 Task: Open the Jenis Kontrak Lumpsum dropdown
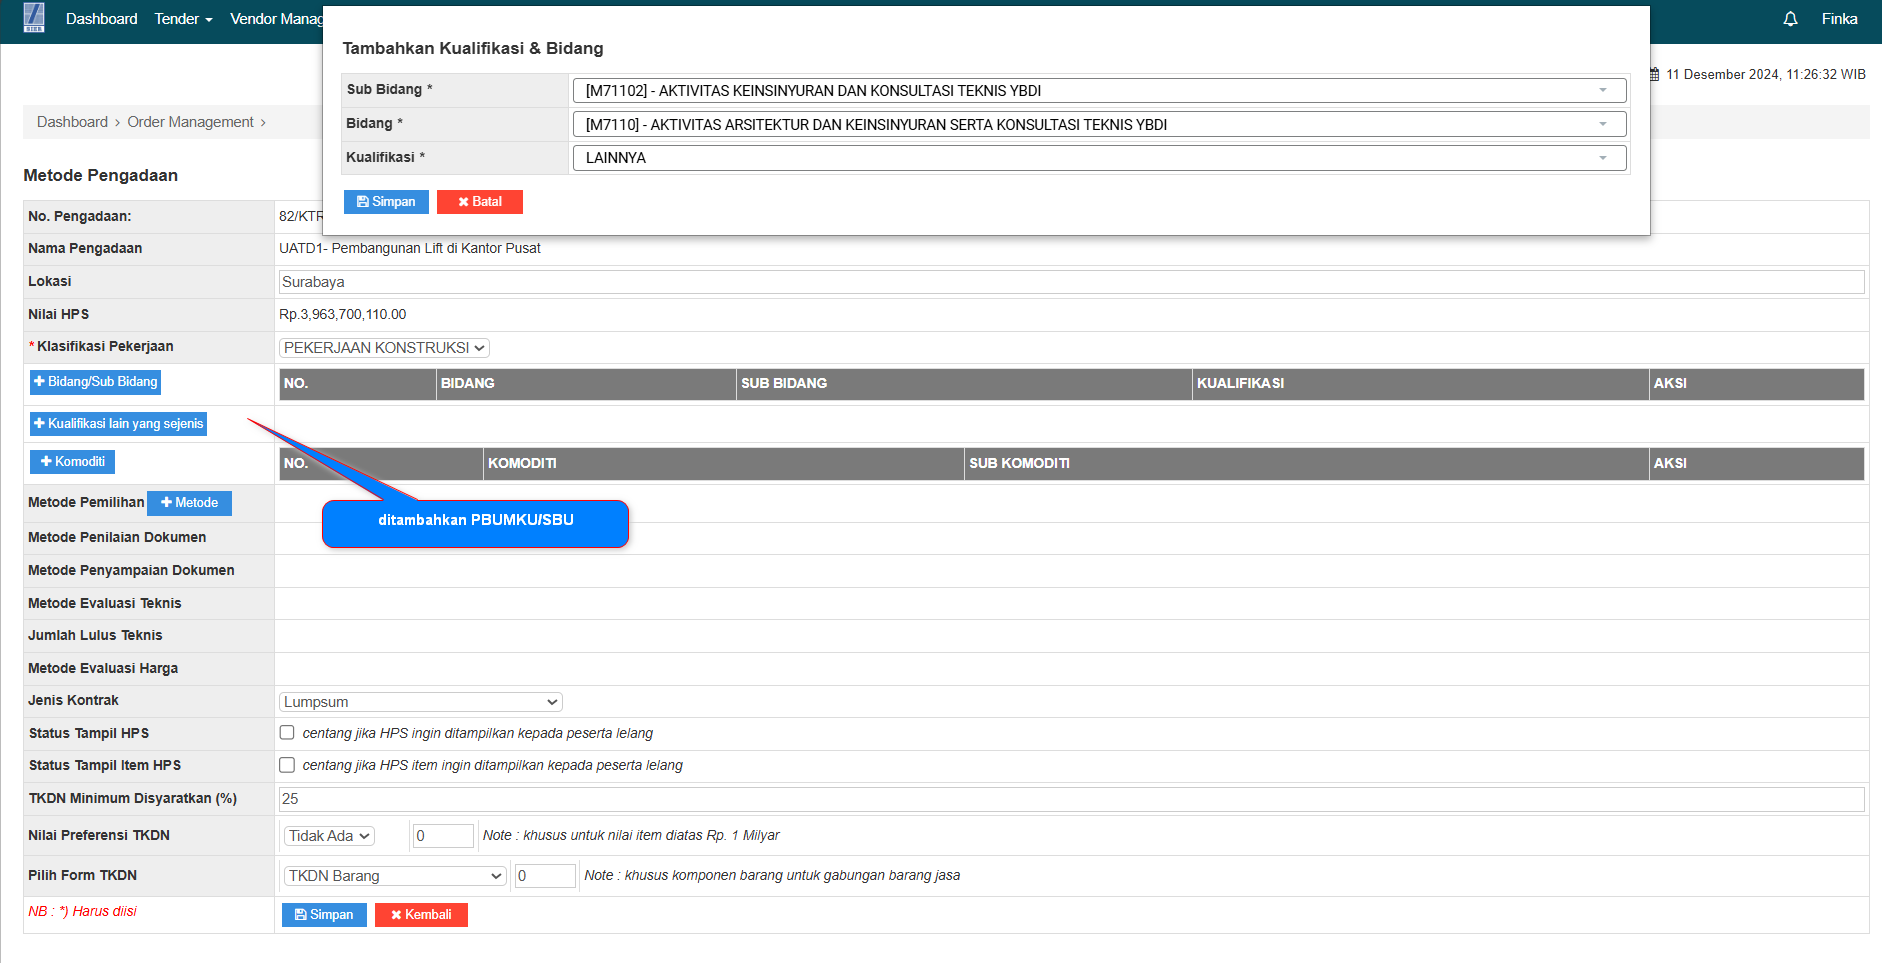(x=420, y=702)
